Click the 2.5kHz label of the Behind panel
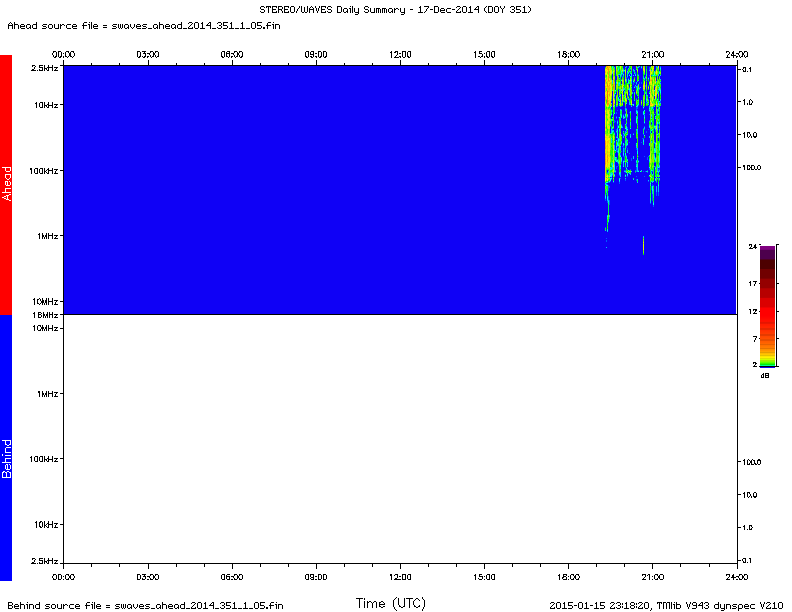The height and width of the screenshot is (612, 792). [44, 561]
